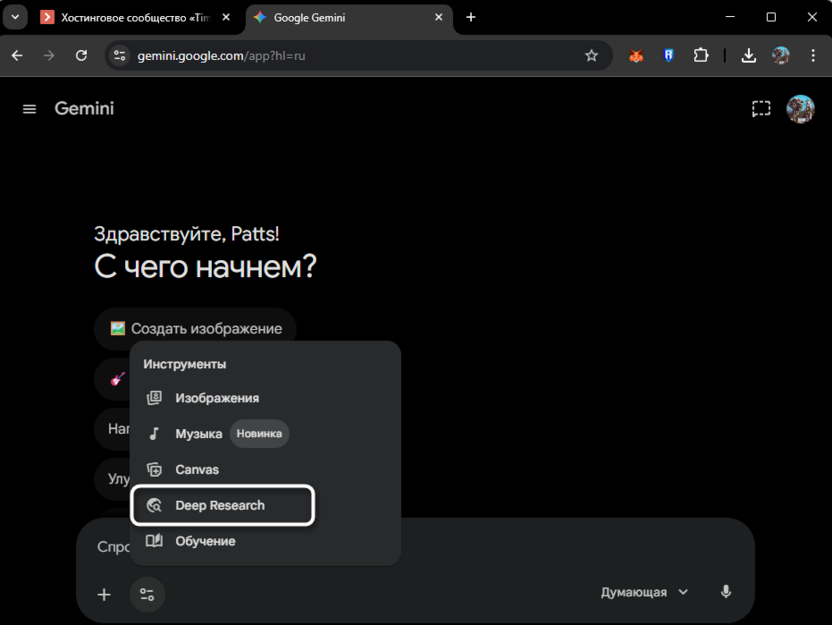The height and width of the screenshot is (625, 832).
Task: Click the heading С чего начнем?
Action: [205, 266]
